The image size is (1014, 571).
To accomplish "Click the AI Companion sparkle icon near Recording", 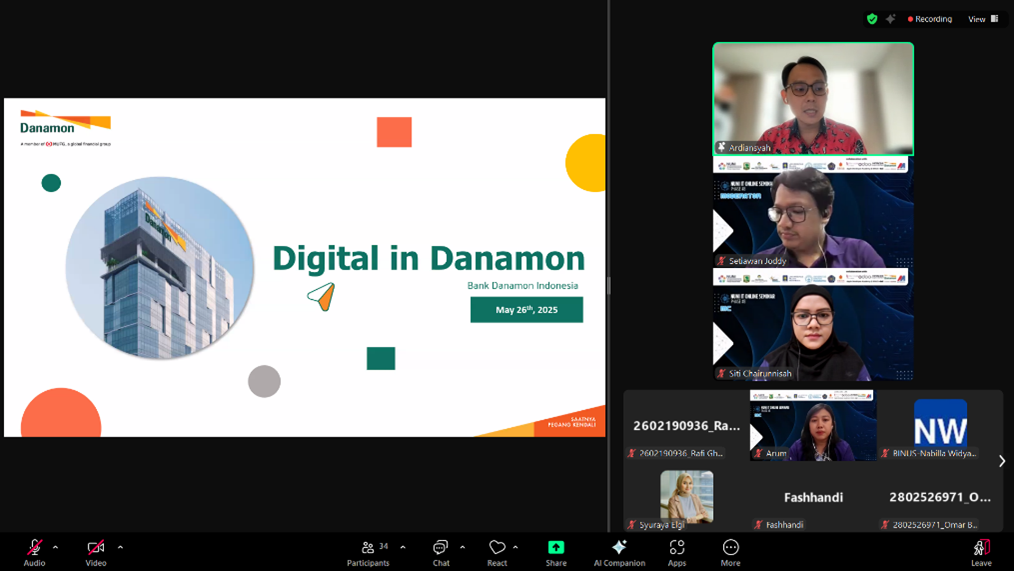I will pyautogui.click(x=890, y=19).
